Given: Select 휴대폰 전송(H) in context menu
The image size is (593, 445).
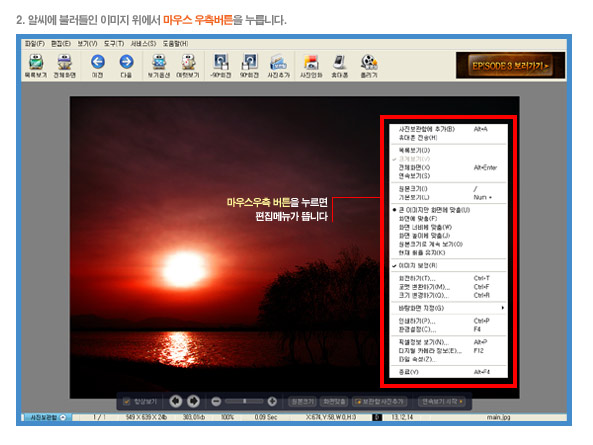Looking at the screenshot, I should point(448,138).
